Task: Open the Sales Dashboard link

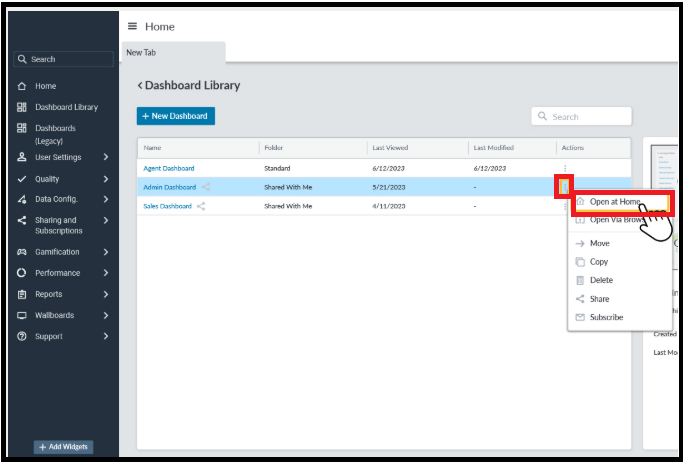Action: [x=167, y=206]
